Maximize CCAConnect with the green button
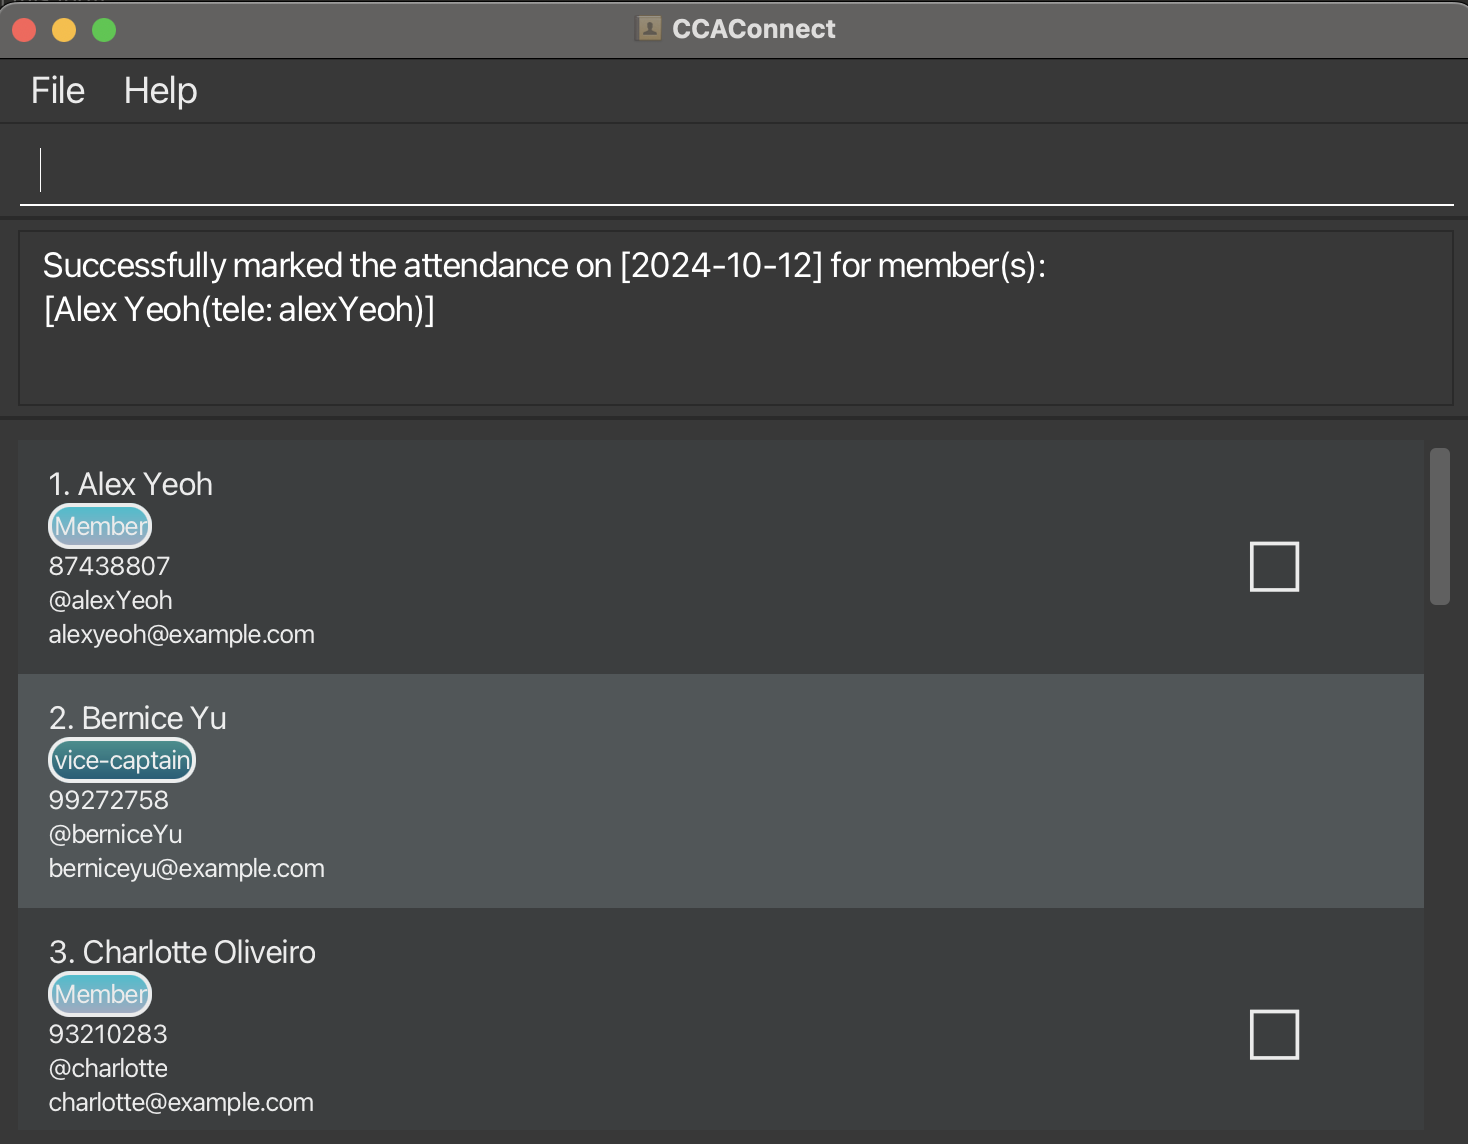 [104, 30]
